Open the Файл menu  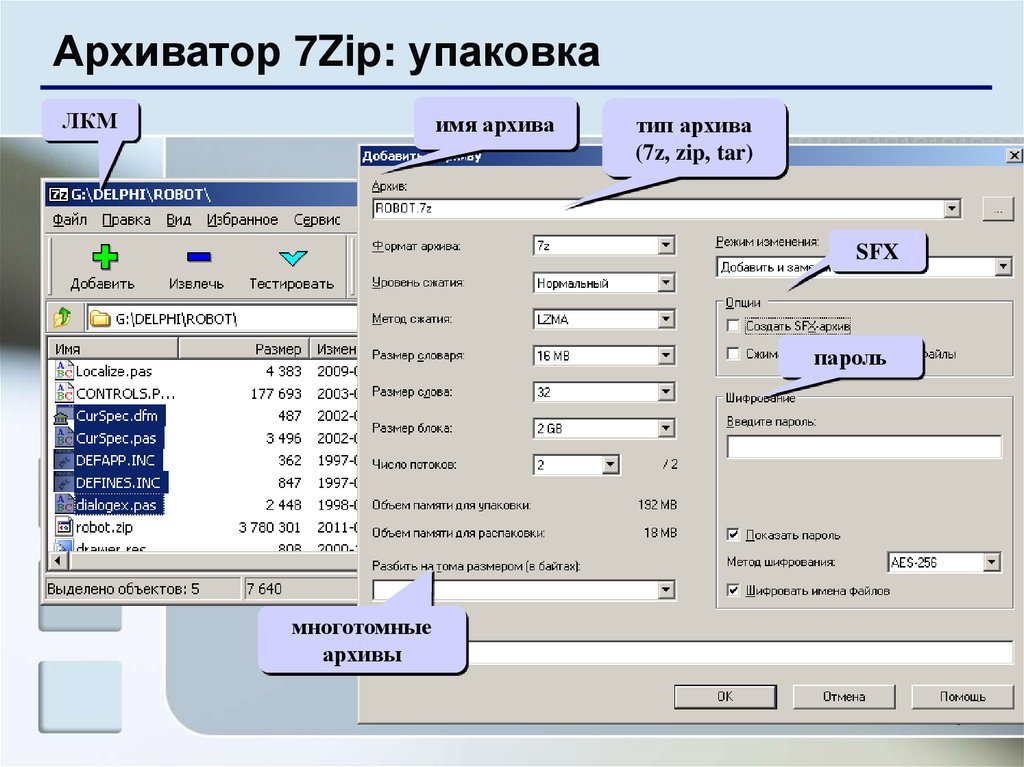pyautogui.click(x=70, y=220)
